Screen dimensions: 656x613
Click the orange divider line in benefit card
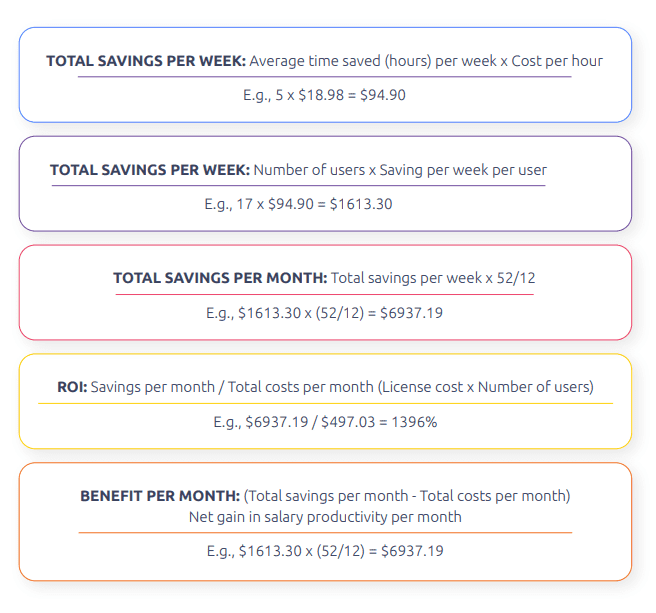pyautogui.click(x=325, y=533)
